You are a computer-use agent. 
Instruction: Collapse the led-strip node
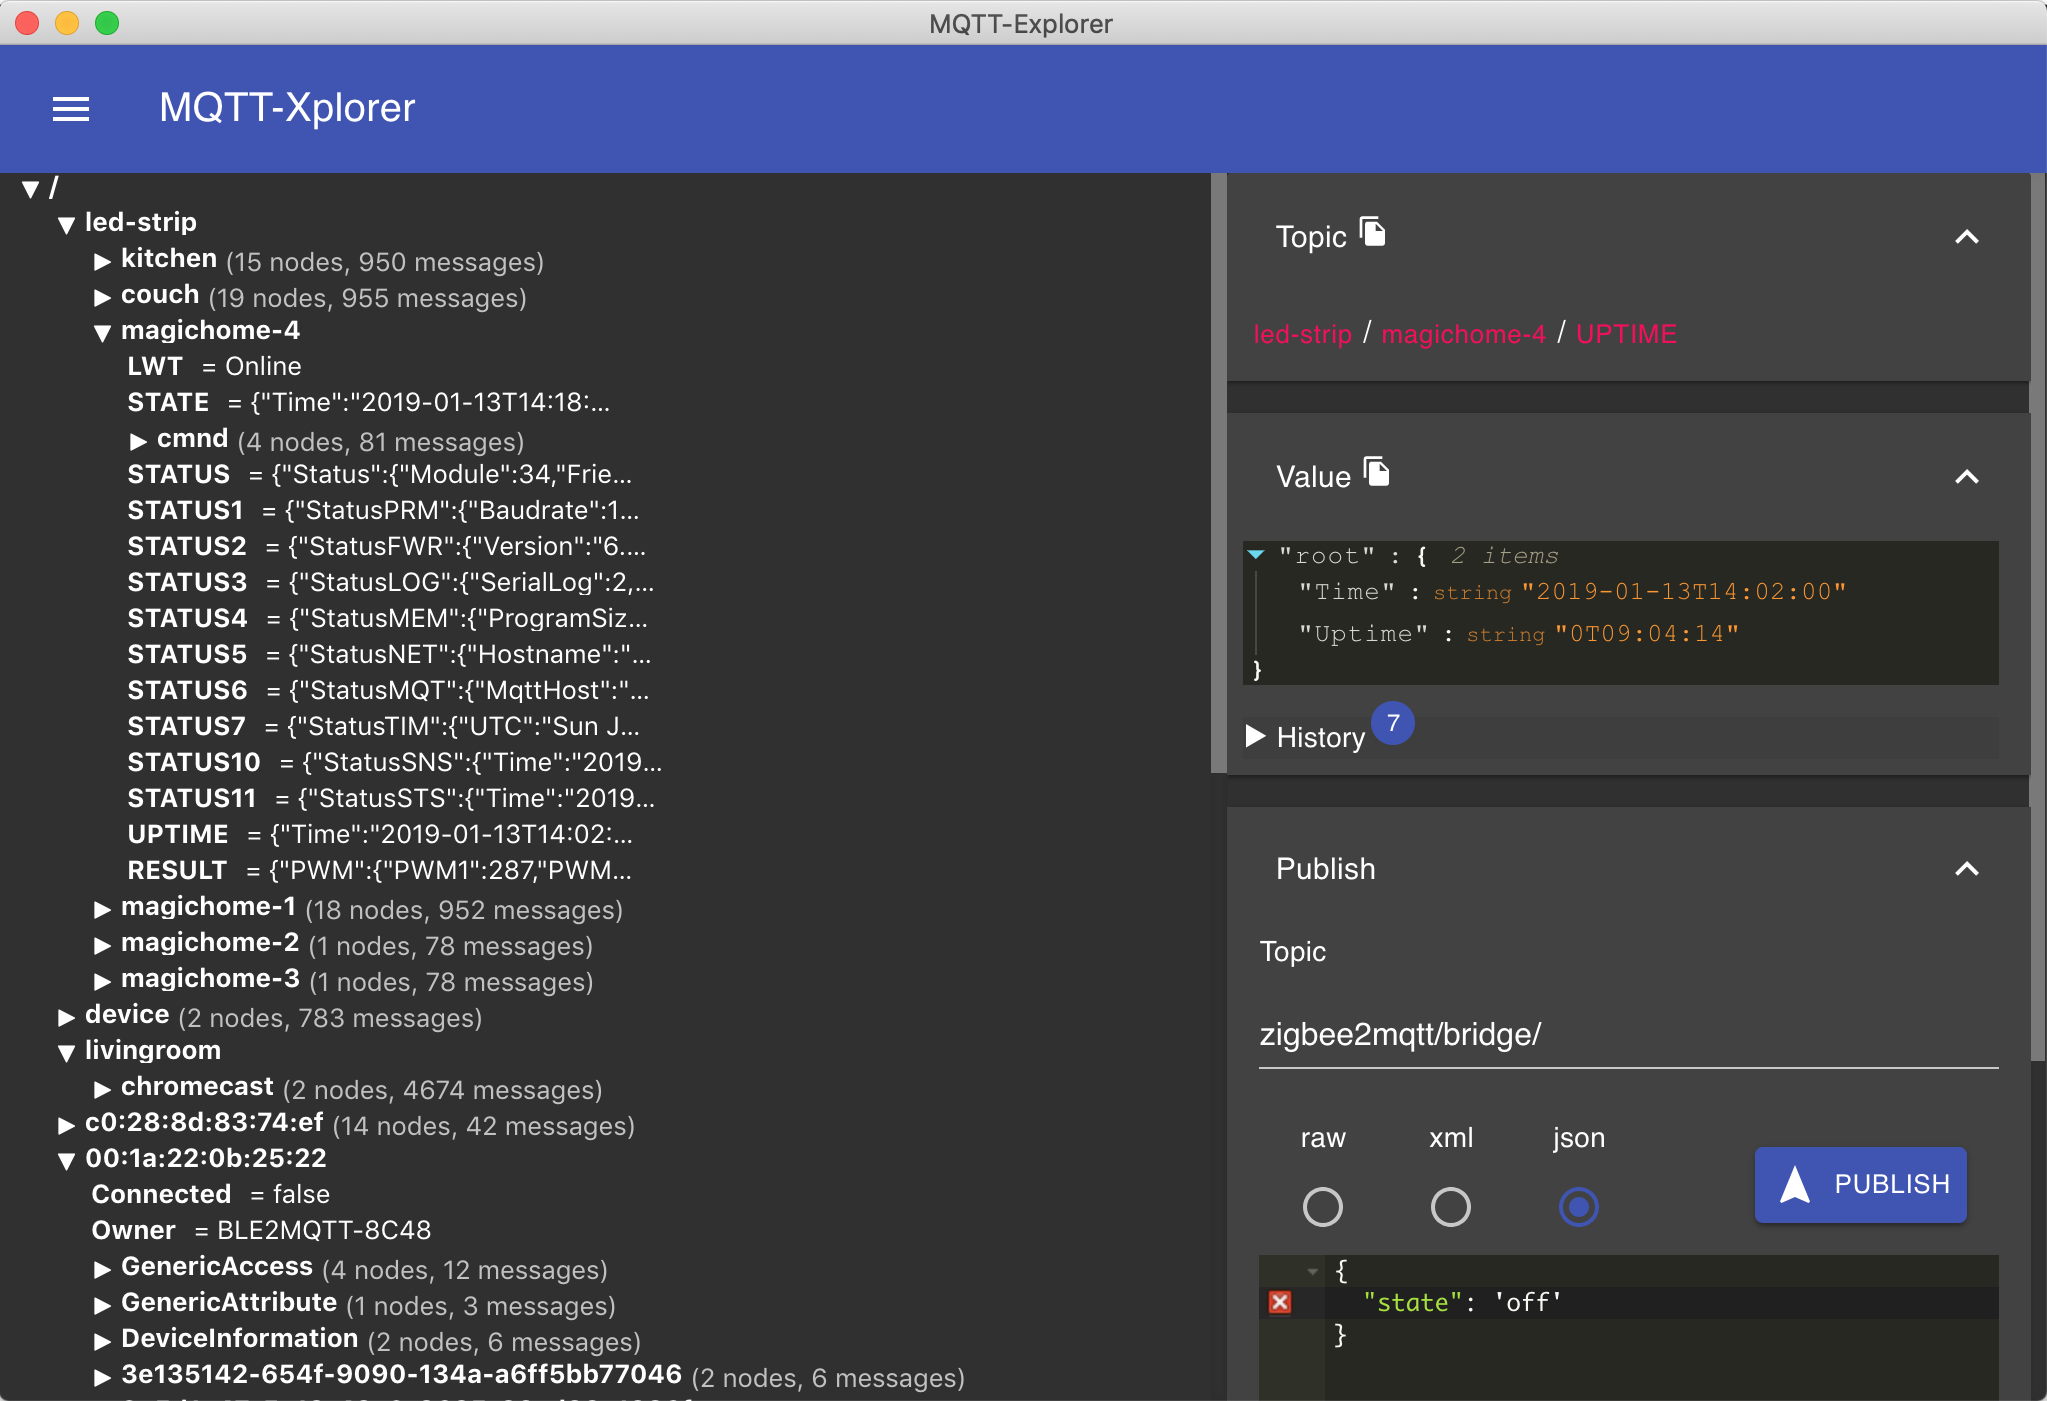(66, 225)
